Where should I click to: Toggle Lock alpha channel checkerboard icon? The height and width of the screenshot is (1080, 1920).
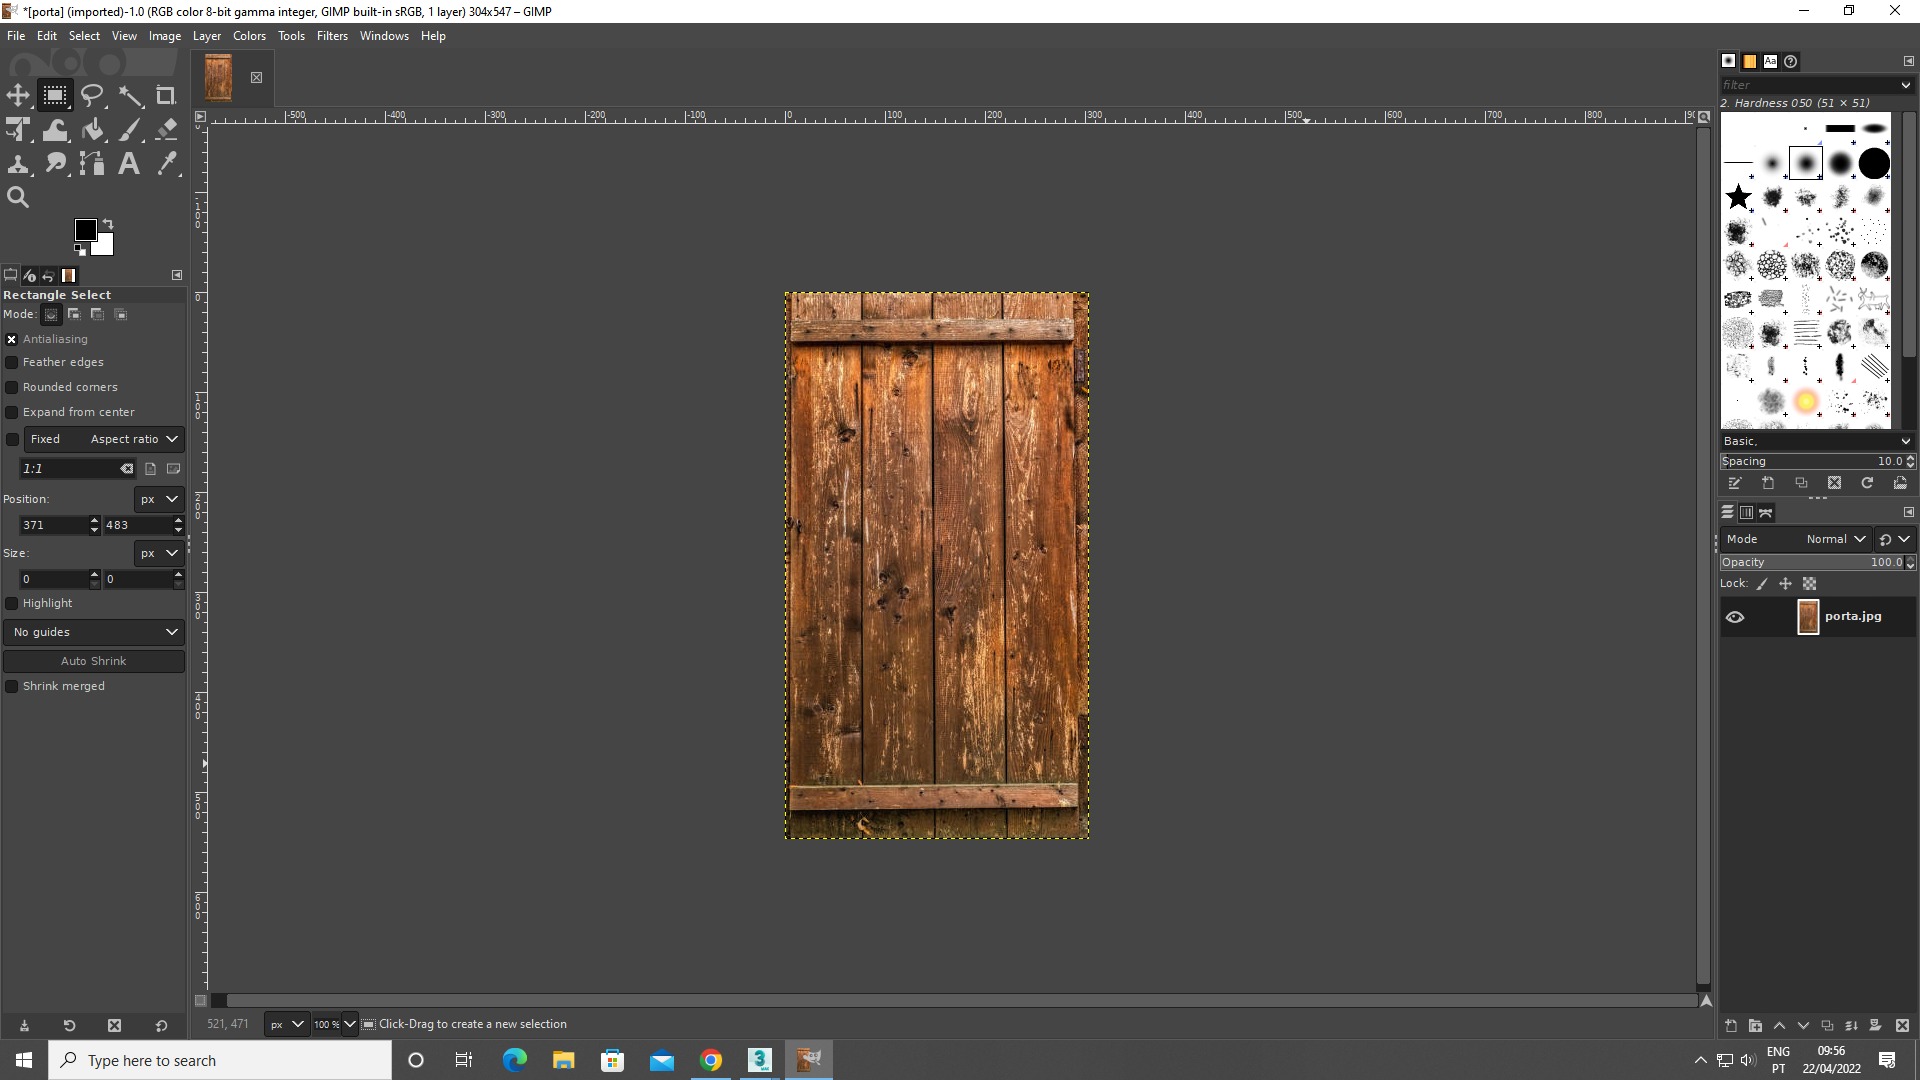pyautogui.click(x=1809, y=584)
